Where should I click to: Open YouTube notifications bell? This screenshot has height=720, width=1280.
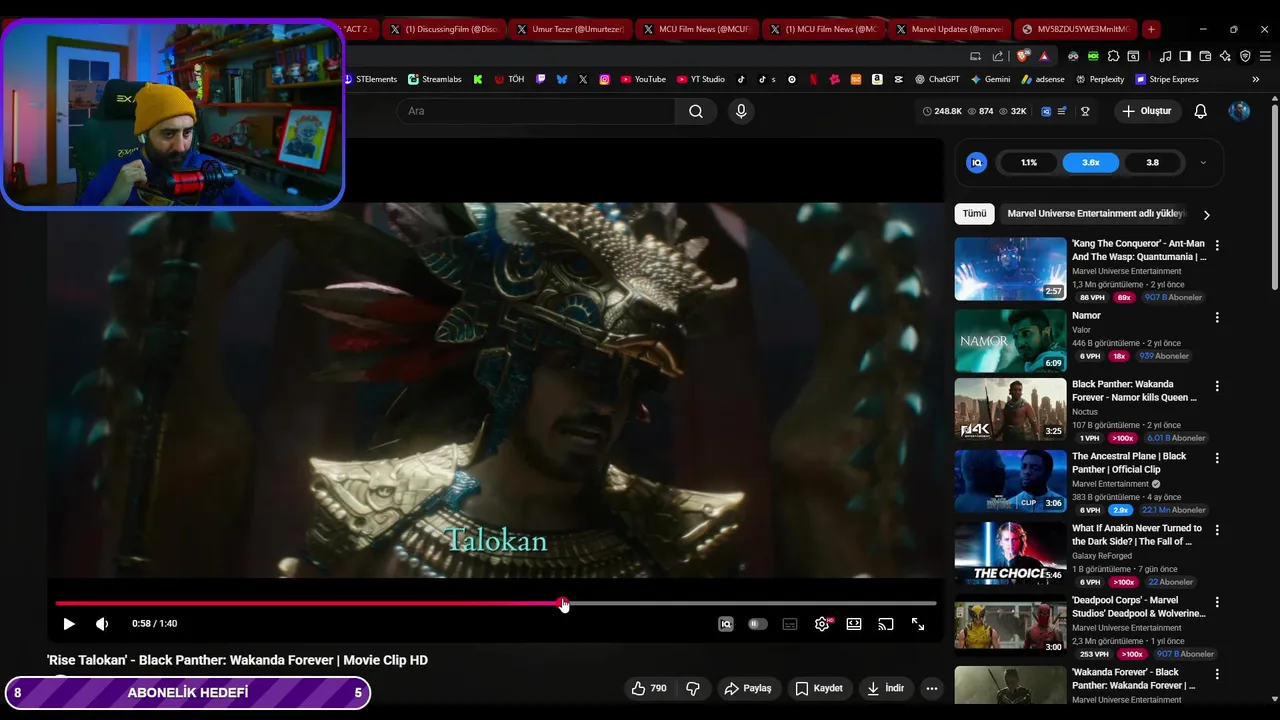pos(1201,111)
